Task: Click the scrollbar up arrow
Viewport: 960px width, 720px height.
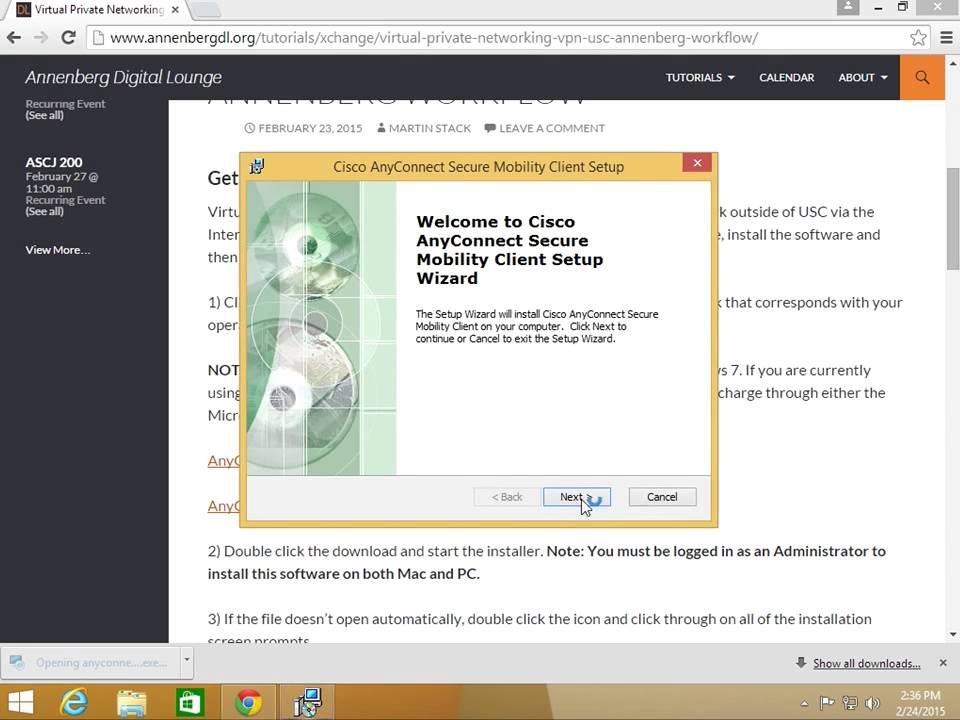Action: [x=953, y=63]
